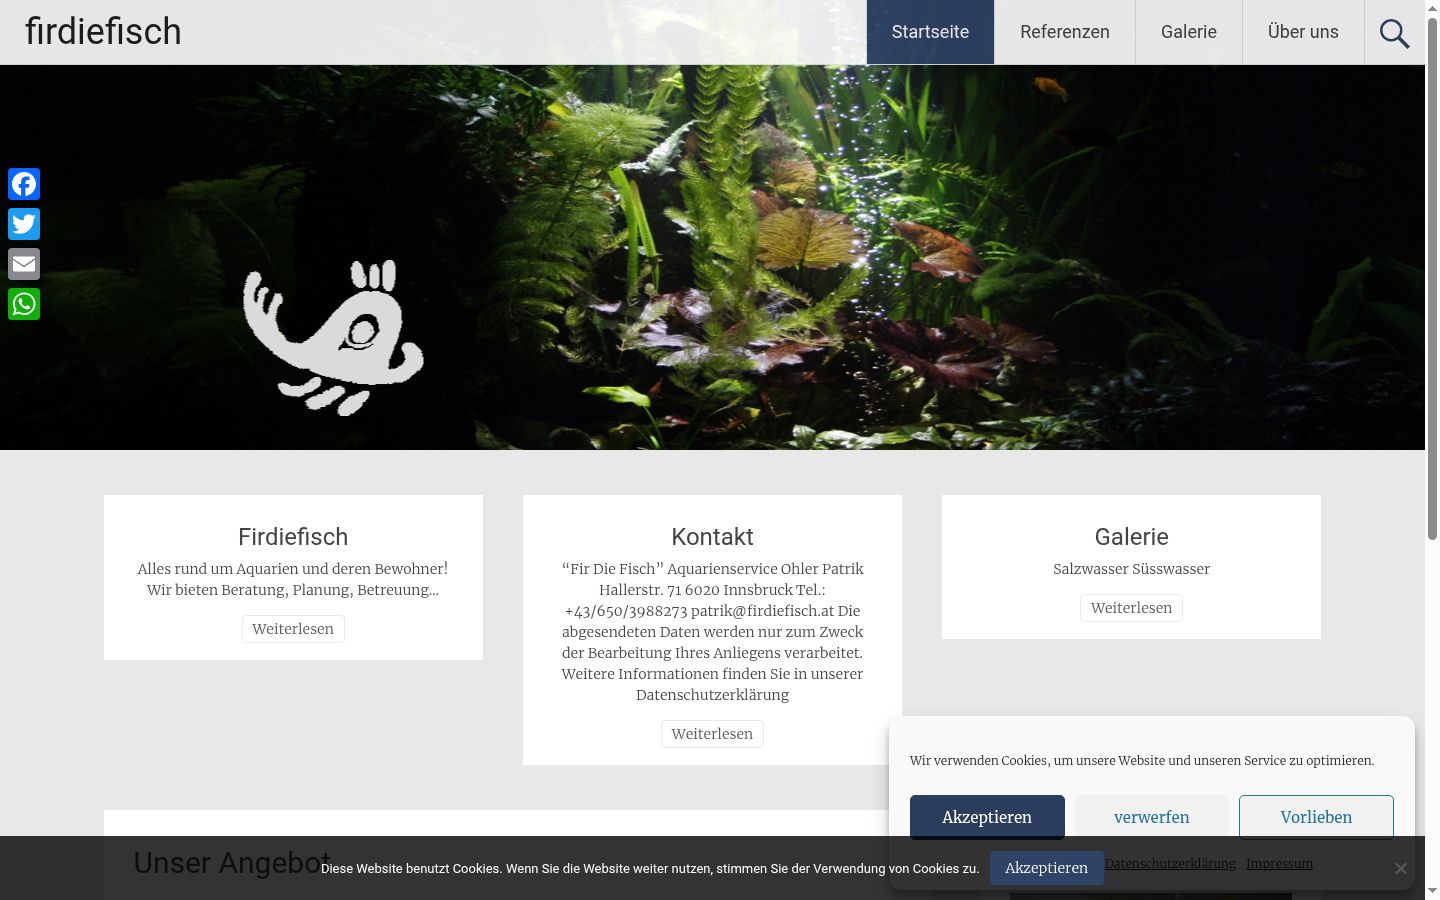Open the search magnifier icon
Screen dimensions: 1440x900
pyautogui.click(x=1394, y=32)
